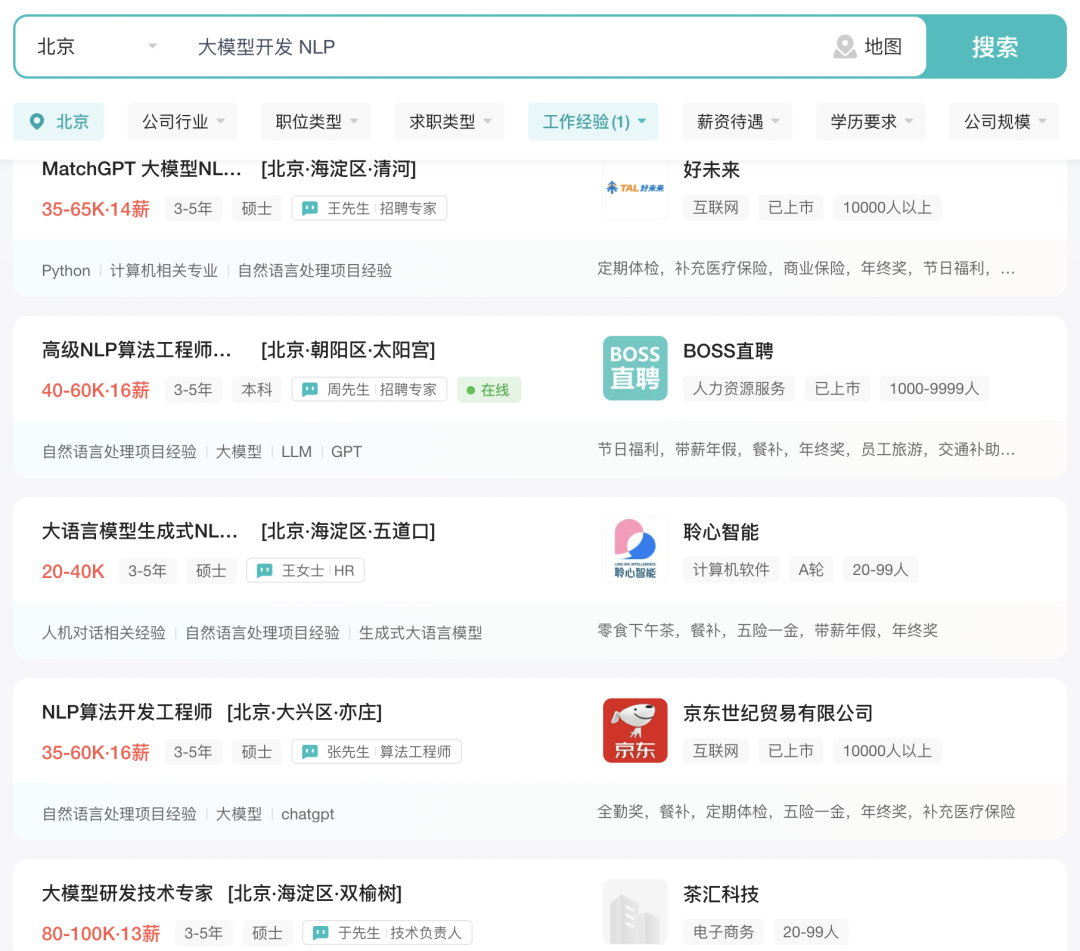Open the 茶汇科技 company name link
The width and height of the screenshot is (1080, 951).
tap(720, 895)
